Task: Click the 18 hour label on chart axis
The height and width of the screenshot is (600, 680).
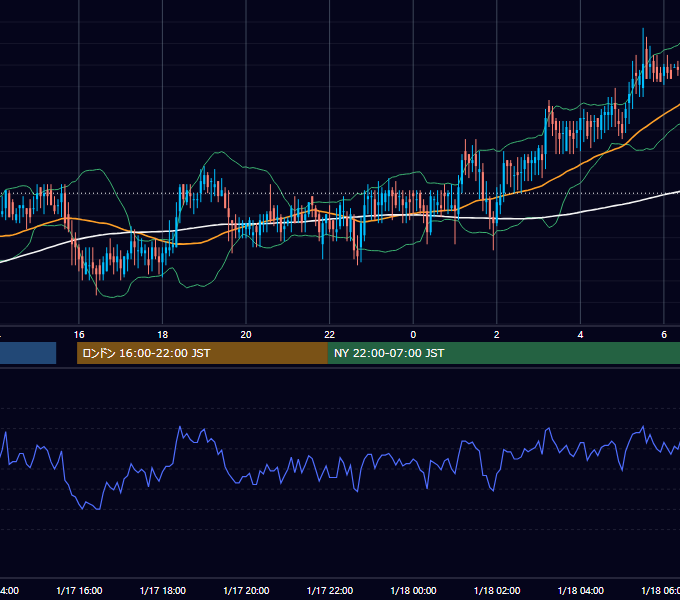Action: [163, 335]
